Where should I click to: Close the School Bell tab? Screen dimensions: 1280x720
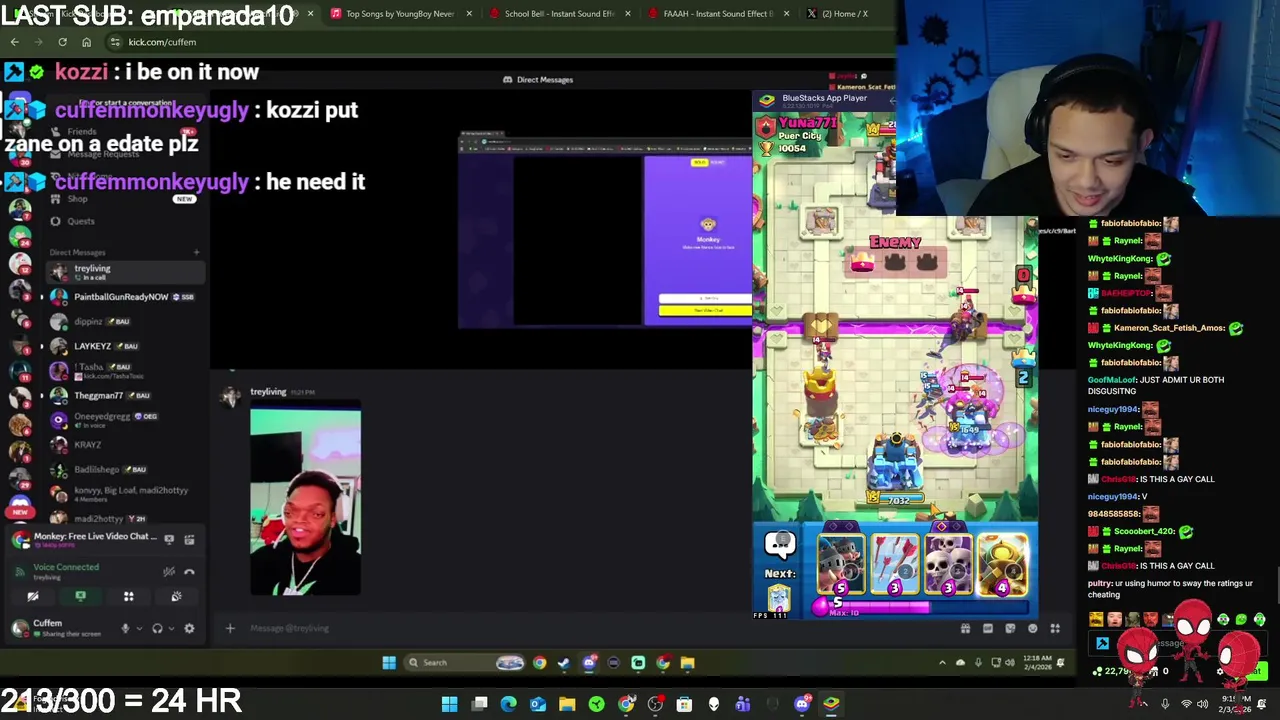[x=628, y=14]
